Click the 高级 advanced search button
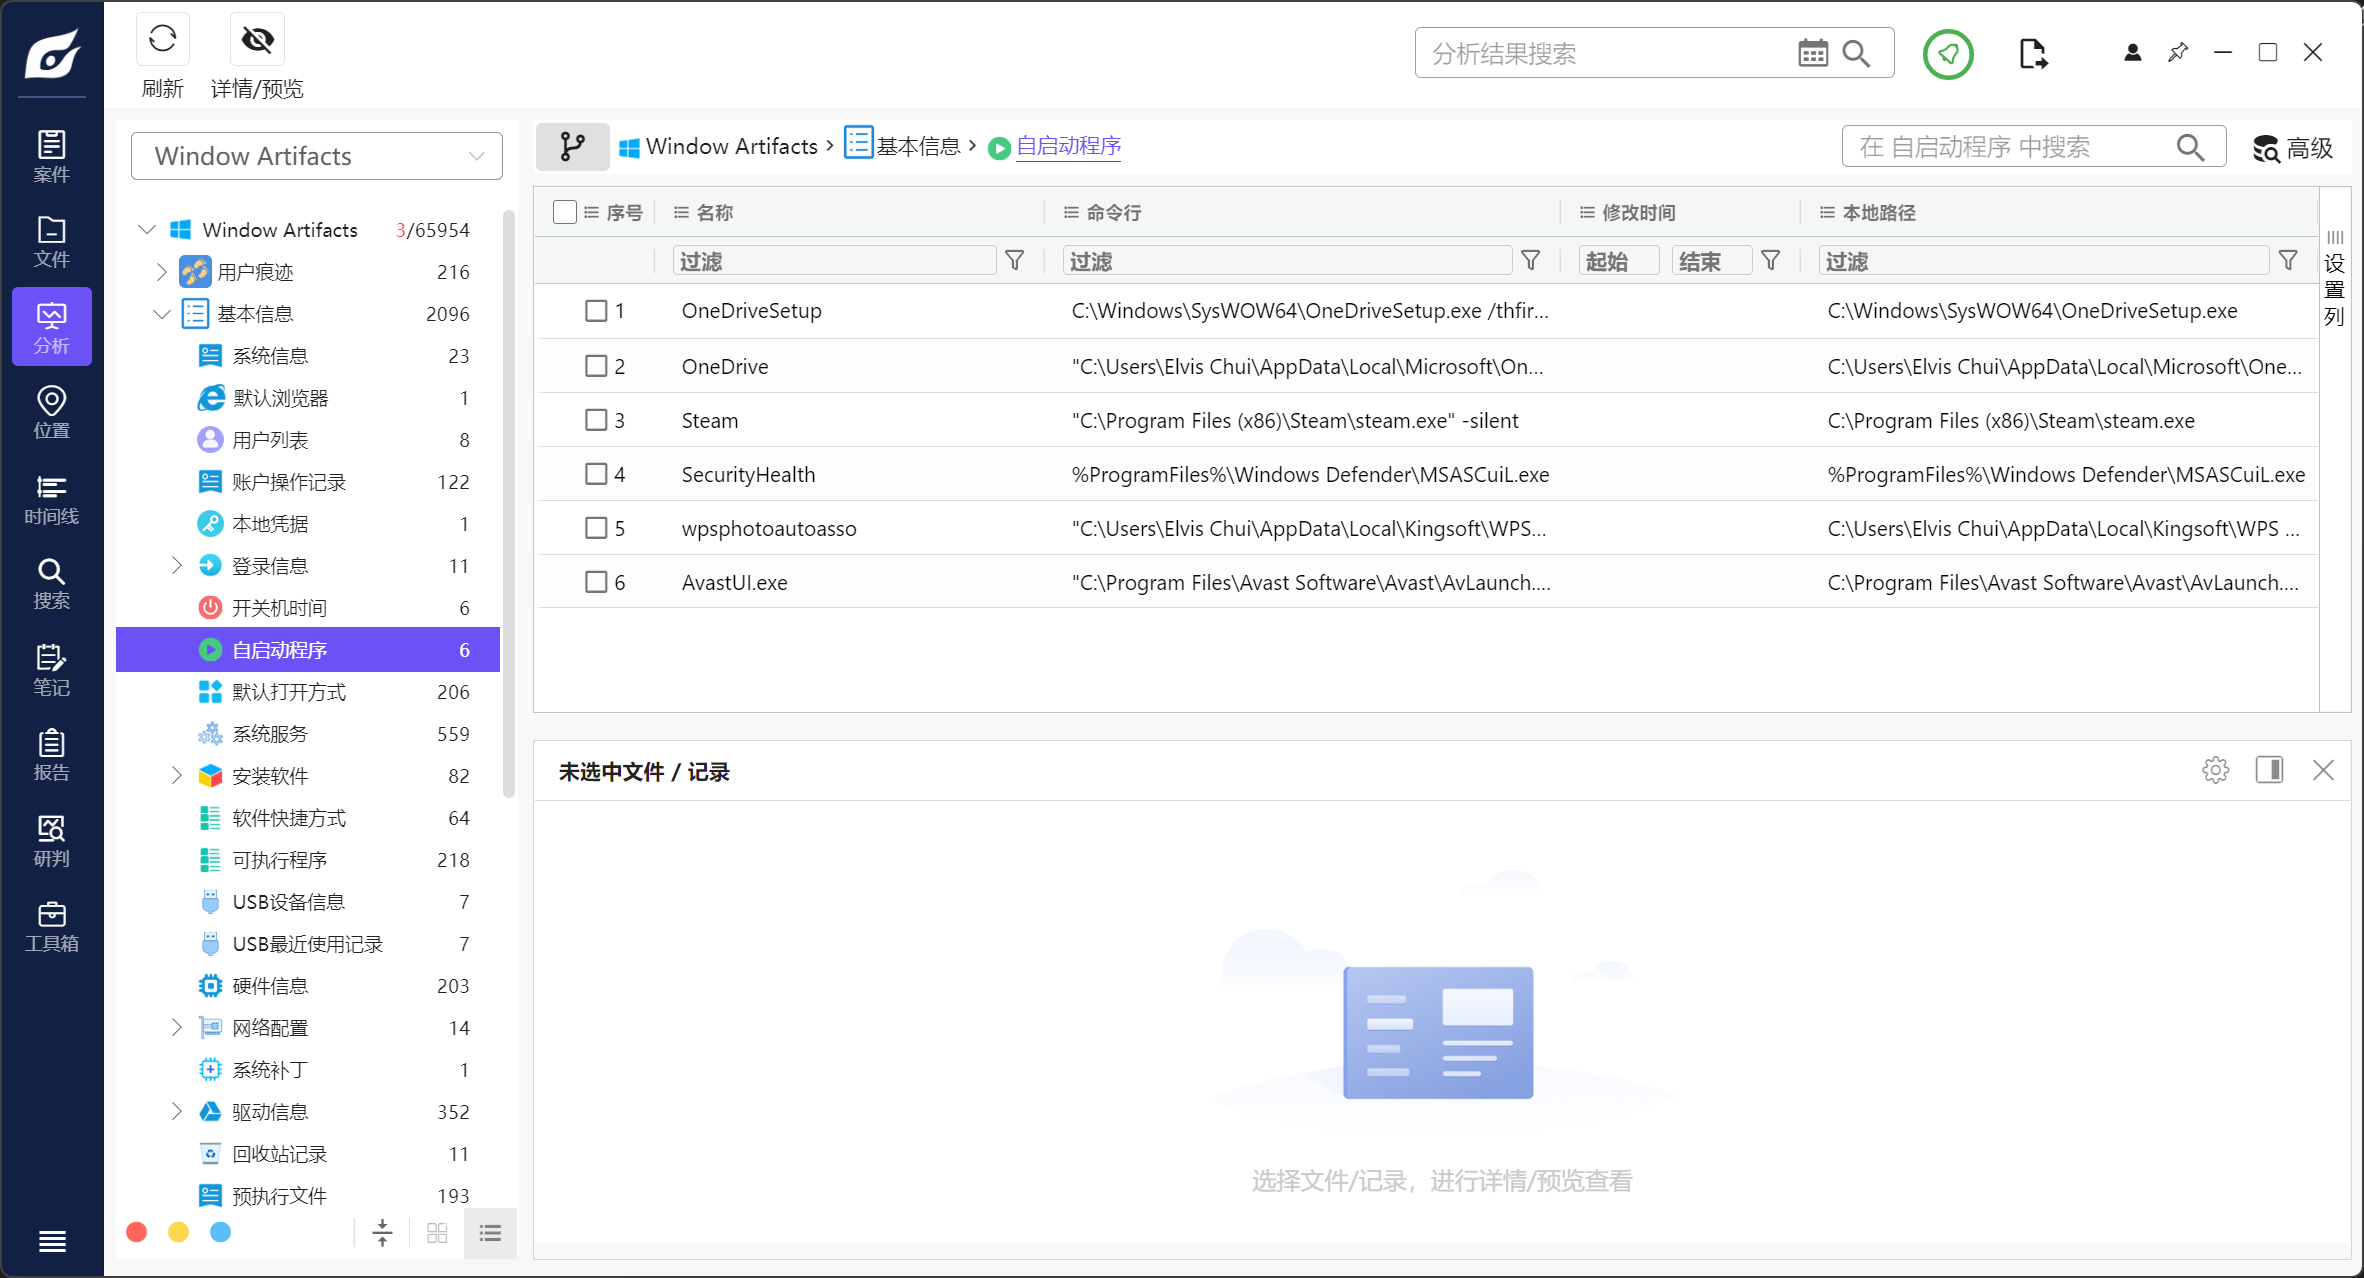Screen dimensions: 2364x1278 (2292, 148)
